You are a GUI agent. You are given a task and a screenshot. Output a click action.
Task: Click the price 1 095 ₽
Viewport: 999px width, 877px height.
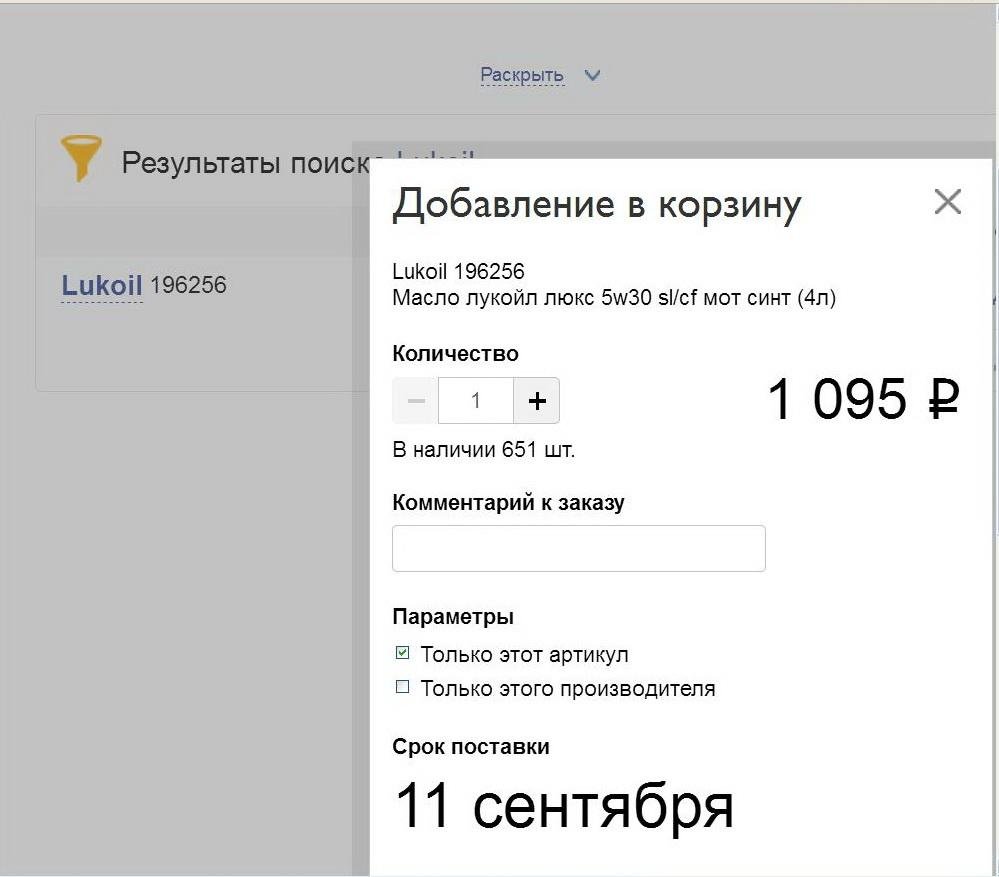click(x=863, y=399)
